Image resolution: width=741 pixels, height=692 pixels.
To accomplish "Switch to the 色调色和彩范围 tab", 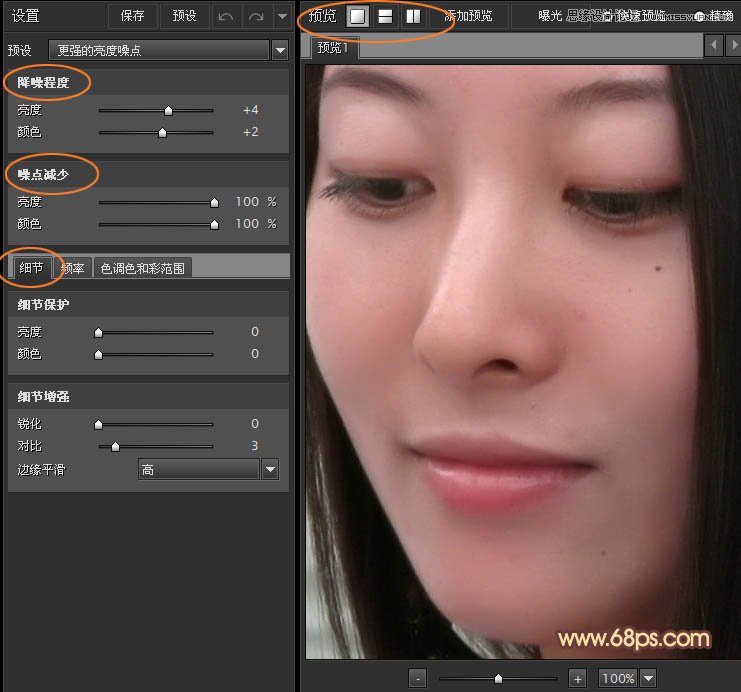I will pyautogui.click(x=143, y=268).
